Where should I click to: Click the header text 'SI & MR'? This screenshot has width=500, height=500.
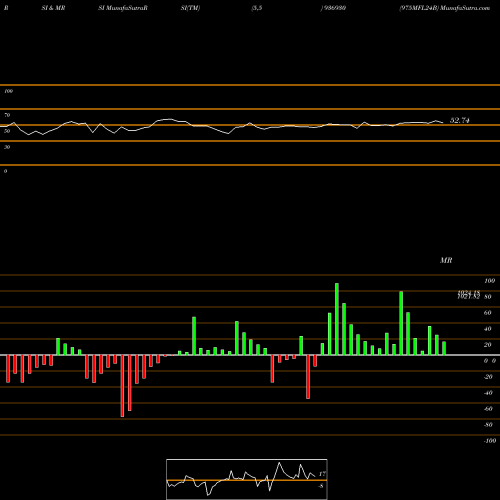[x=53, y=8]
